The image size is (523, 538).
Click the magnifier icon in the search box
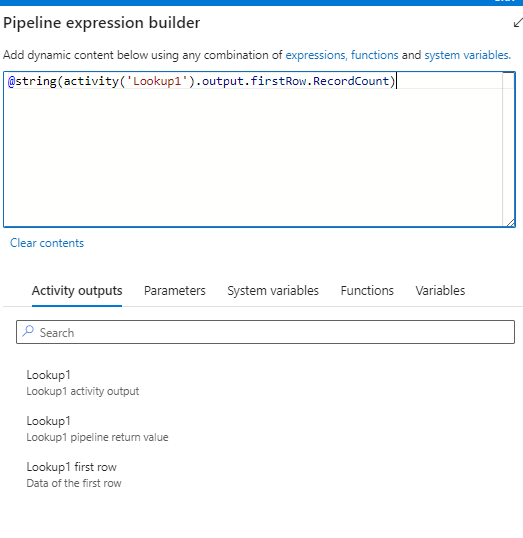(x=28, y=331)
